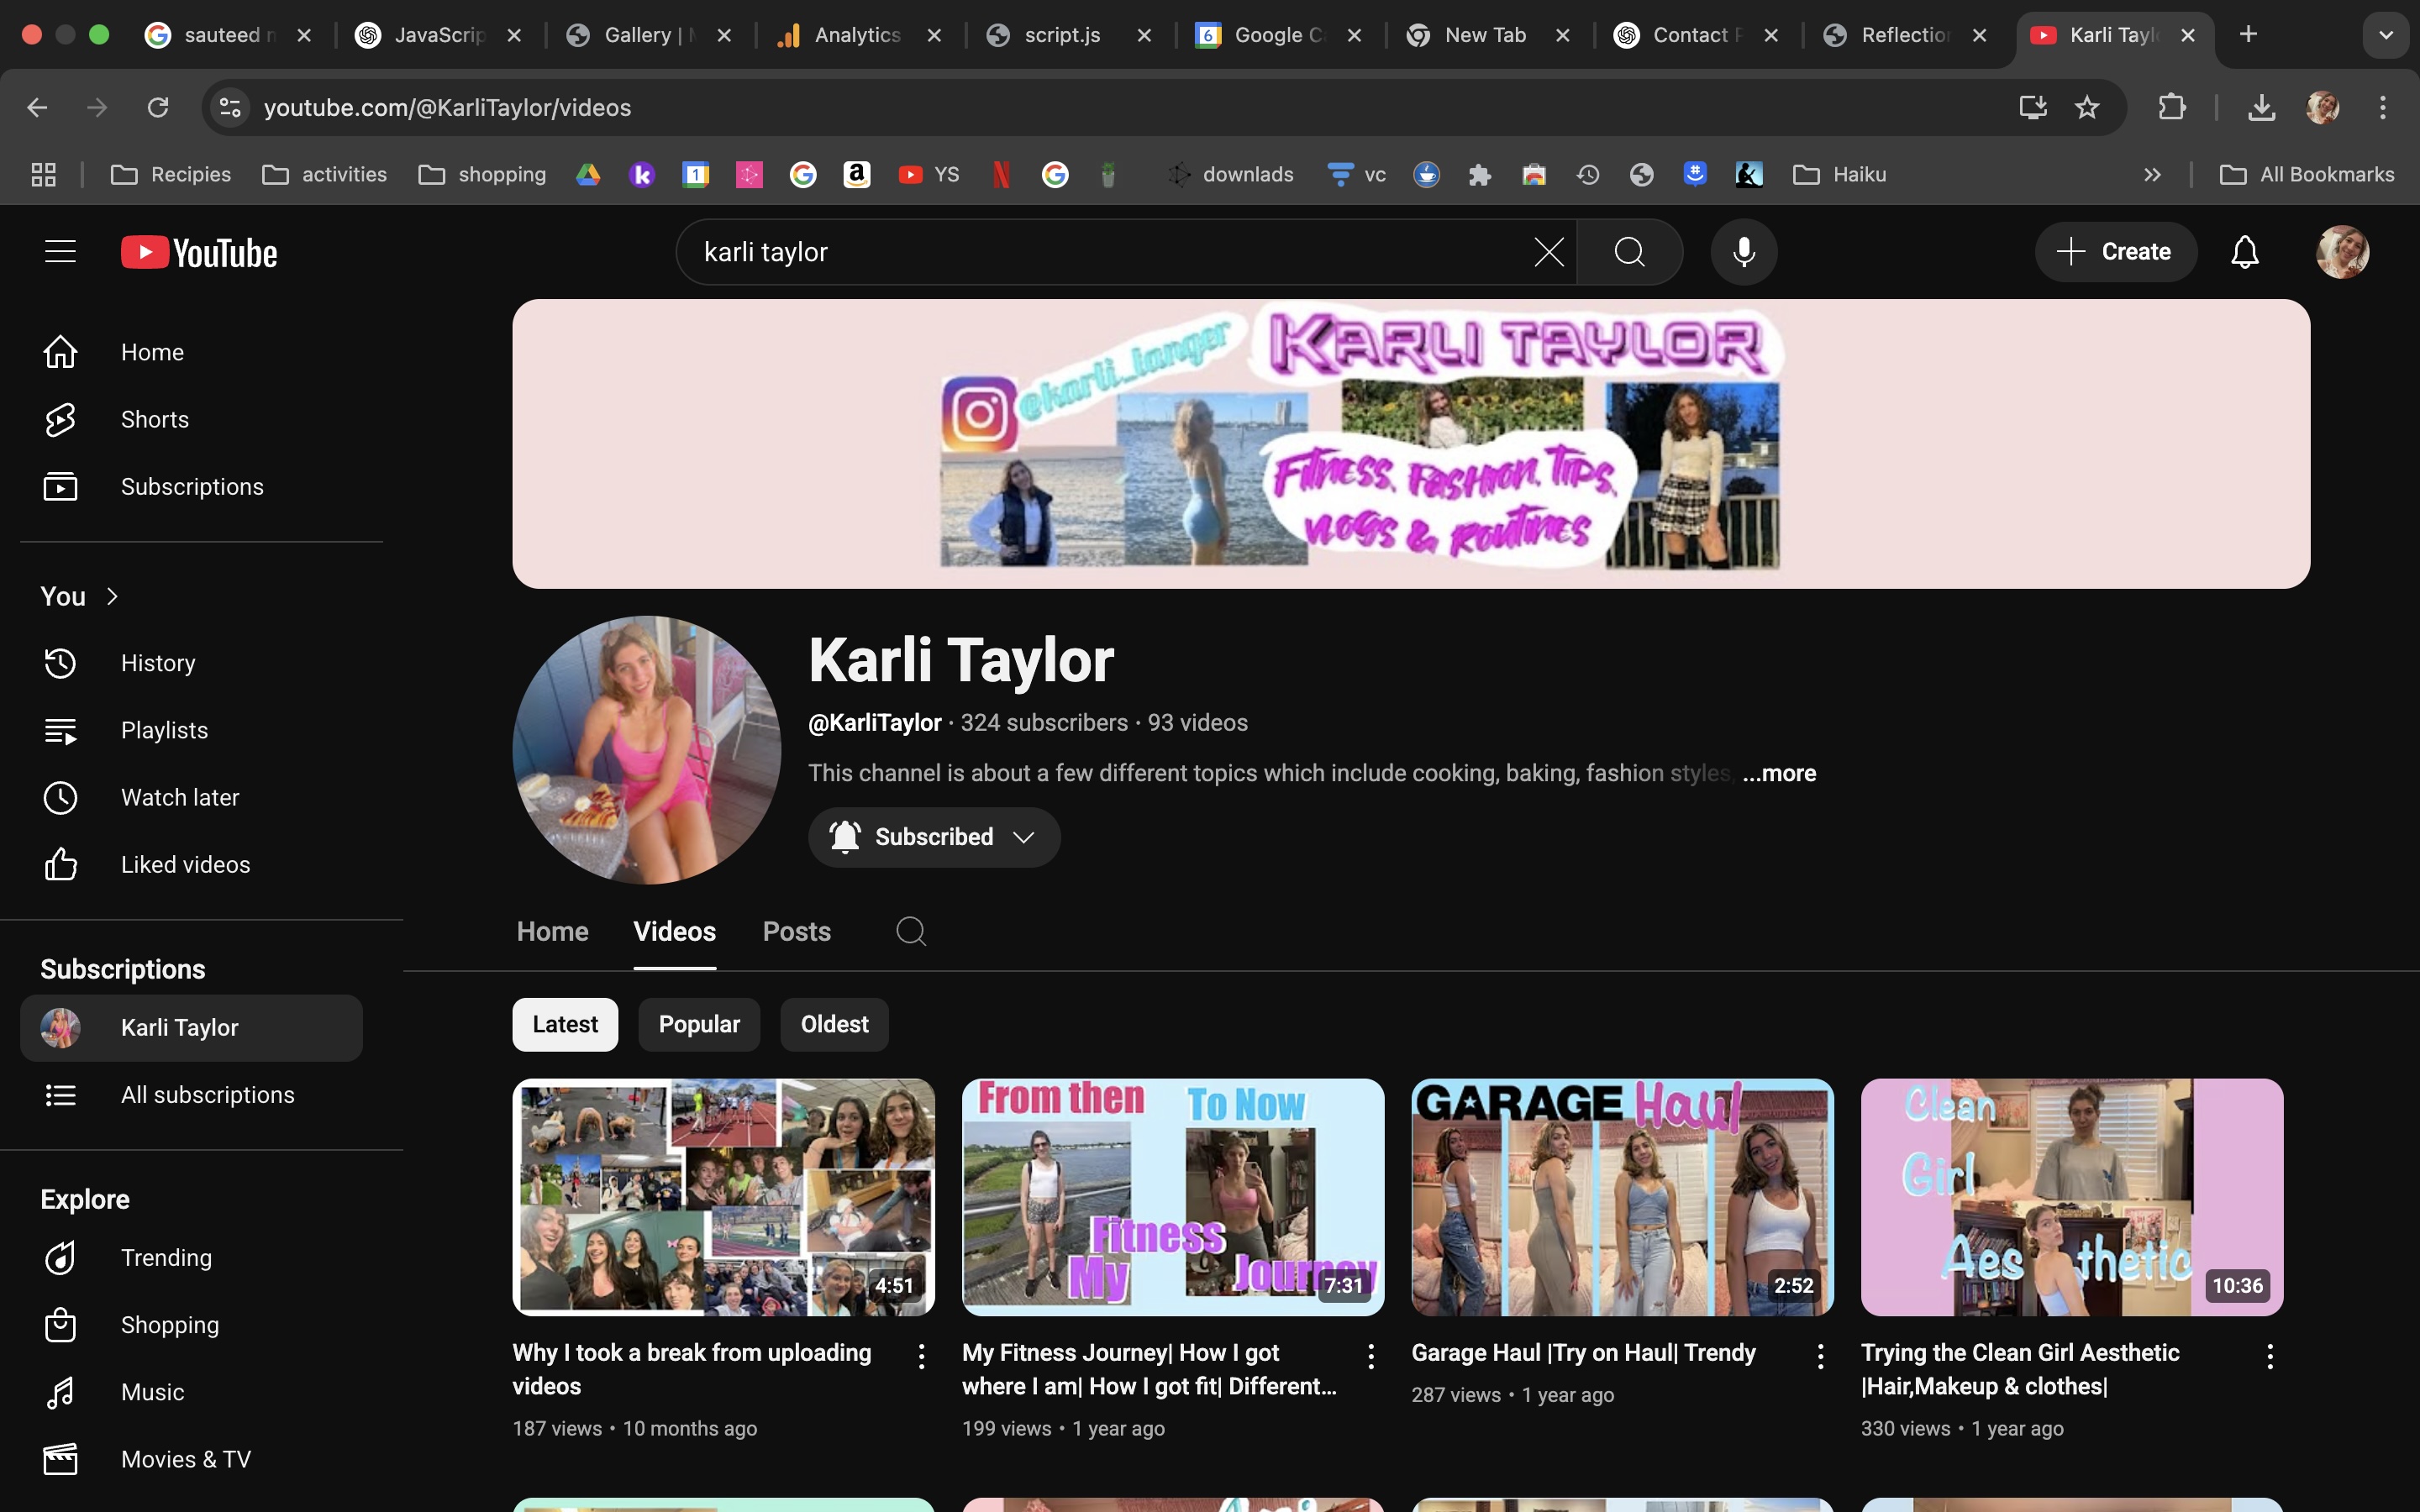Open Playlists in sidebar
Viewport: 2420px width, 1512px height.
[x=192, y=730]
